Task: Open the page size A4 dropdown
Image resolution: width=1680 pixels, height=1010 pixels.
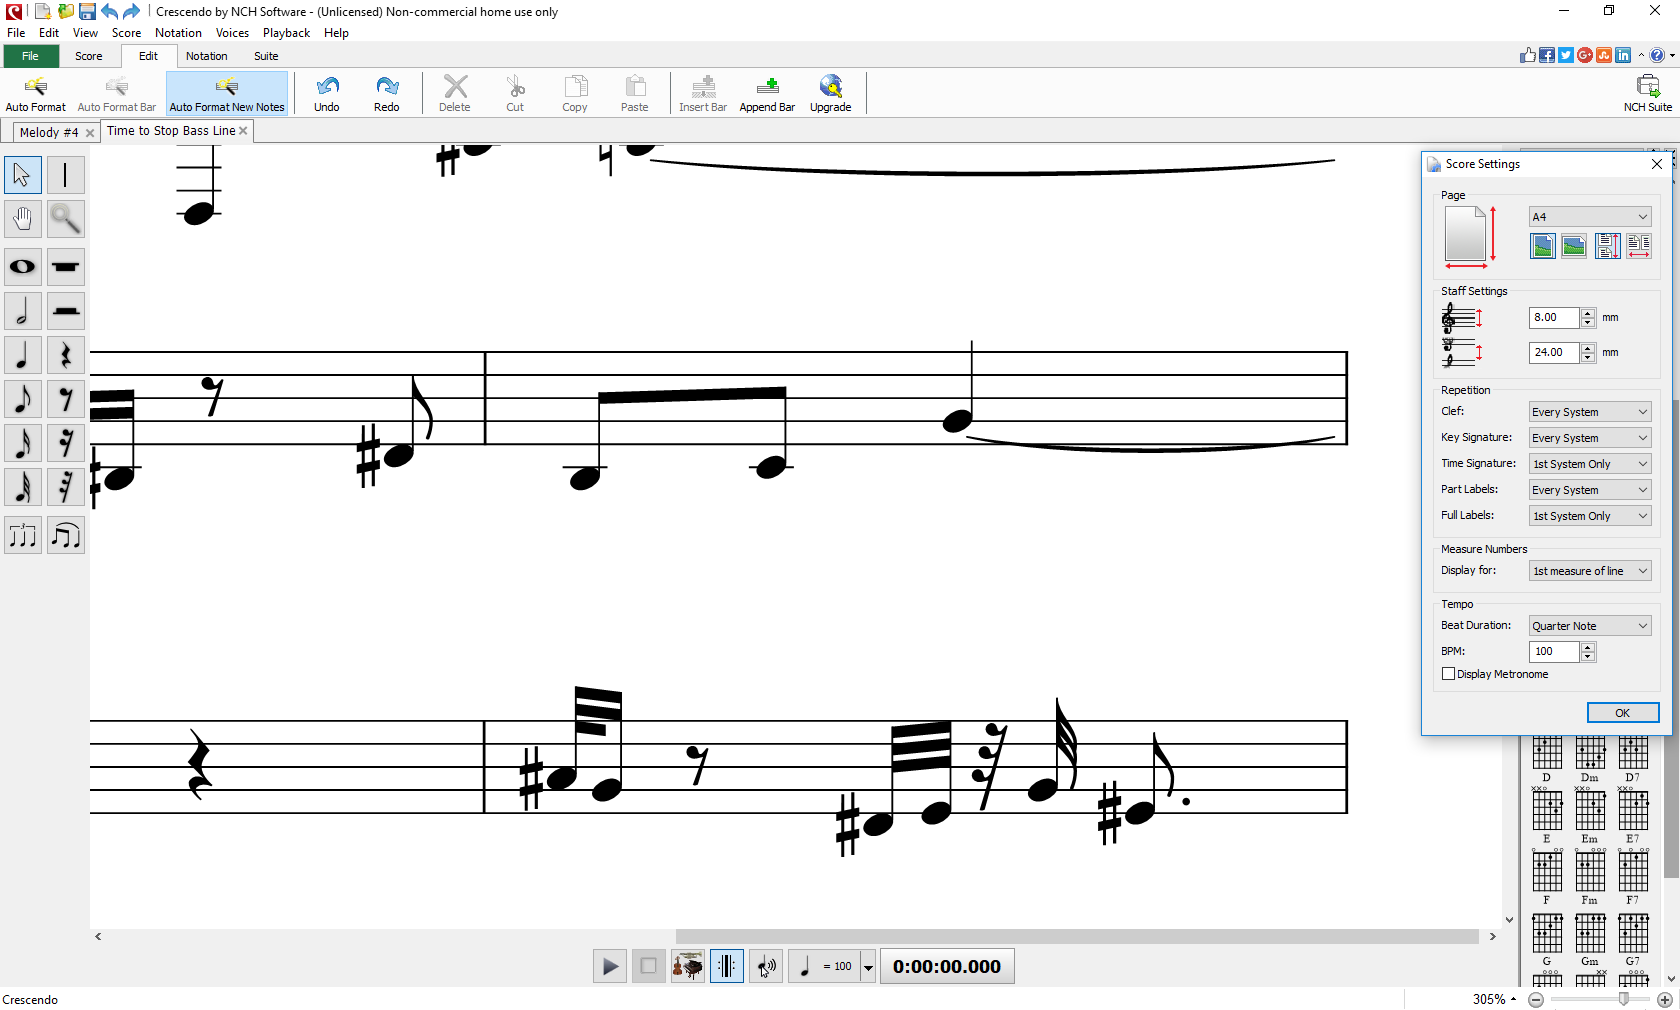Action: (x=1589, y=217)
